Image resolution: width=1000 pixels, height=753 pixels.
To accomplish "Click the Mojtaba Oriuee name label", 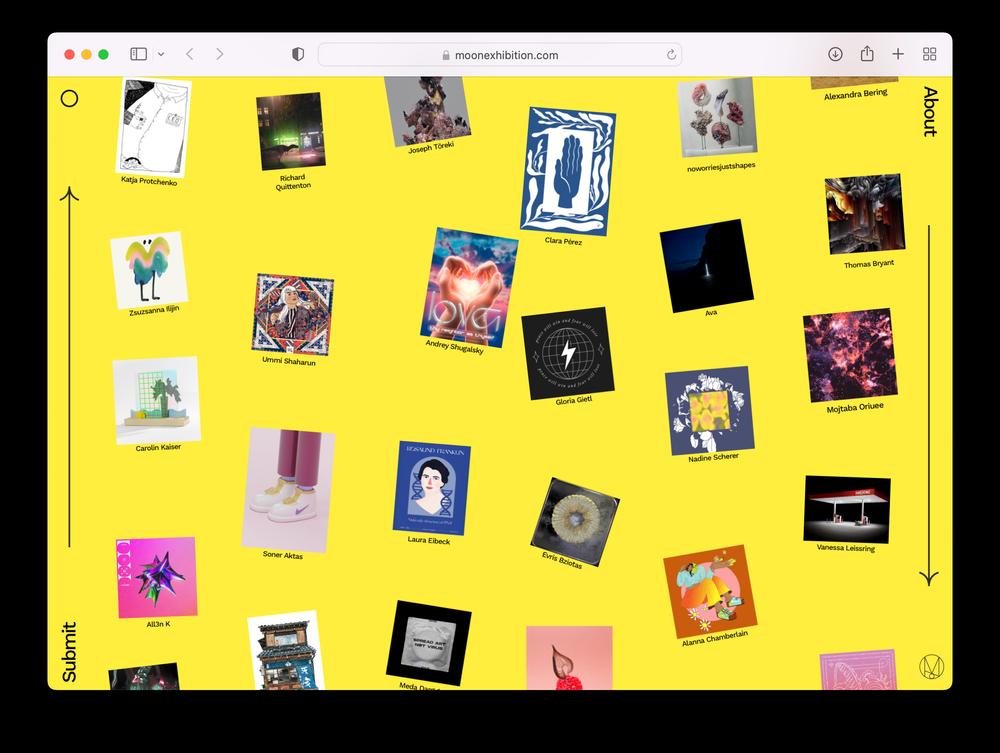I will [855, 408].
